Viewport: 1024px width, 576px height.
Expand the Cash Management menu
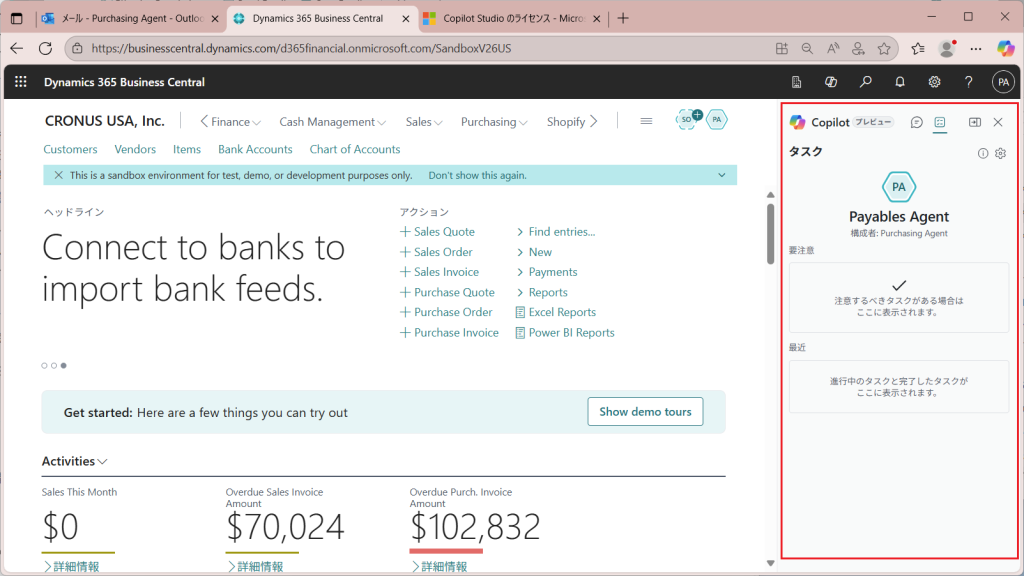click(x=332, y=122)
